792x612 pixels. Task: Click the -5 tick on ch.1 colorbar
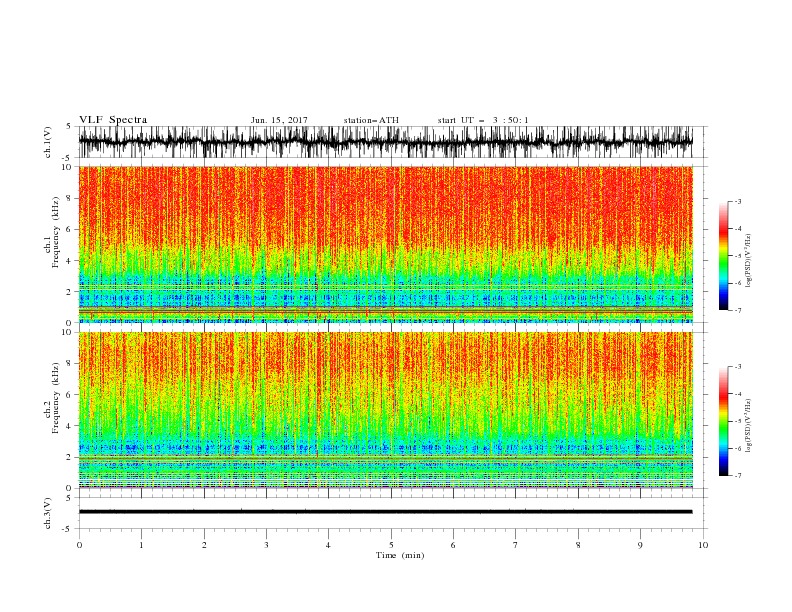(737, 256)
